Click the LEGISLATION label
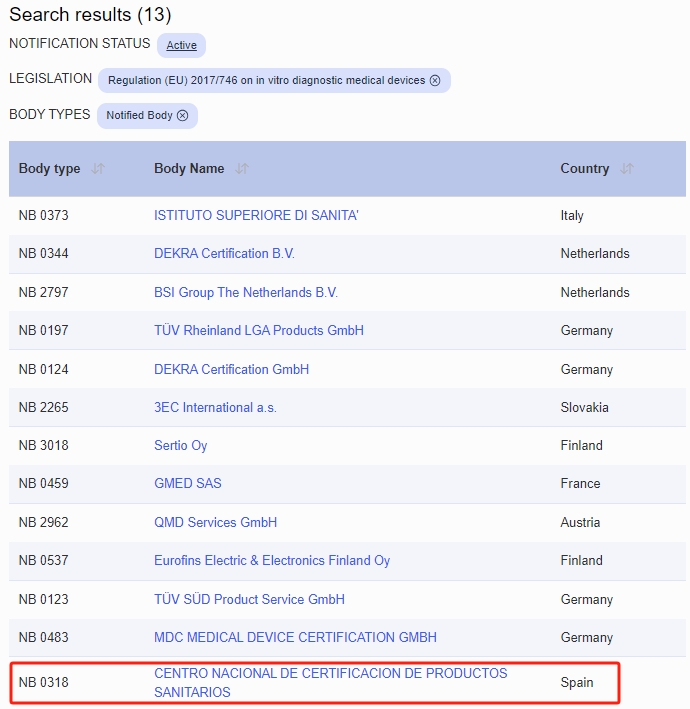Image resolution: width=690 pixels, height=709 pixels. [51, 79]
